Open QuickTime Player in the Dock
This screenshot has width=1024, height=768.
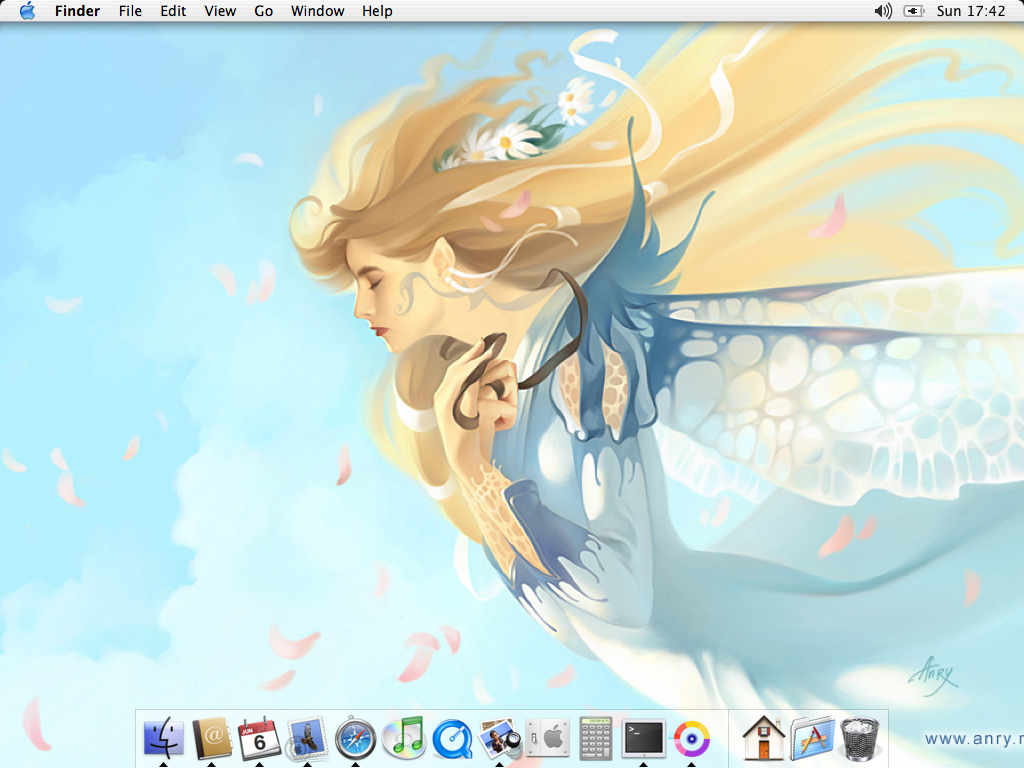click(452, 738)
